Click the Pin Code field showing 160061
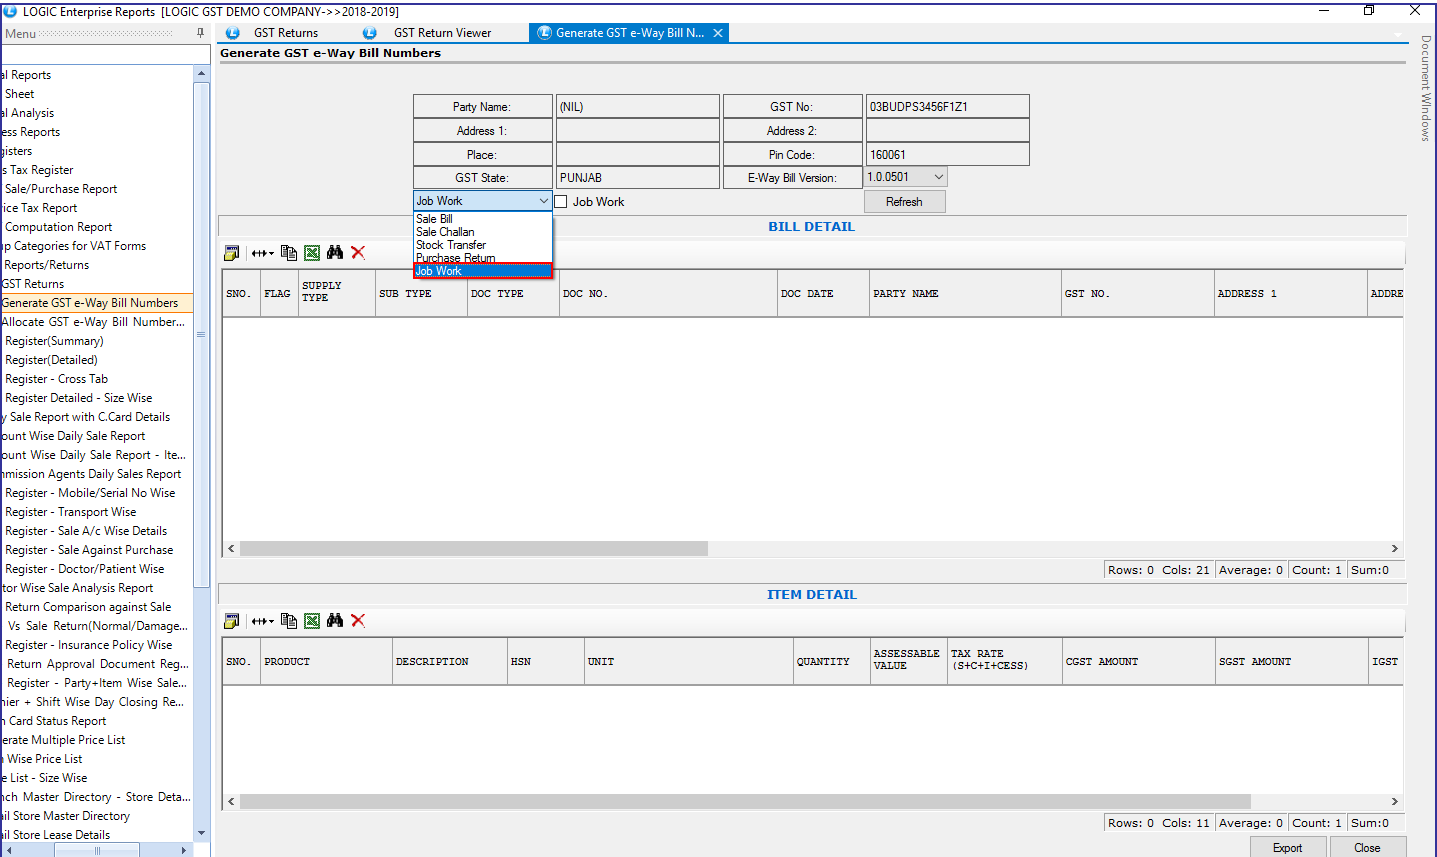 947,154
